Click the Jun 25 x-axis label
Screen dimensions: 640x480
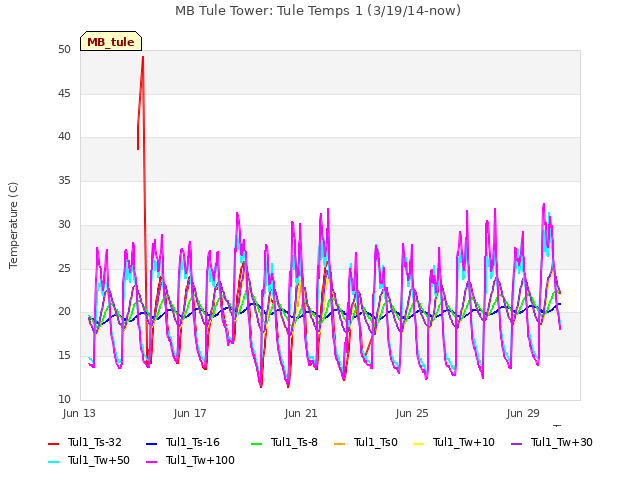tap(412, 413)
